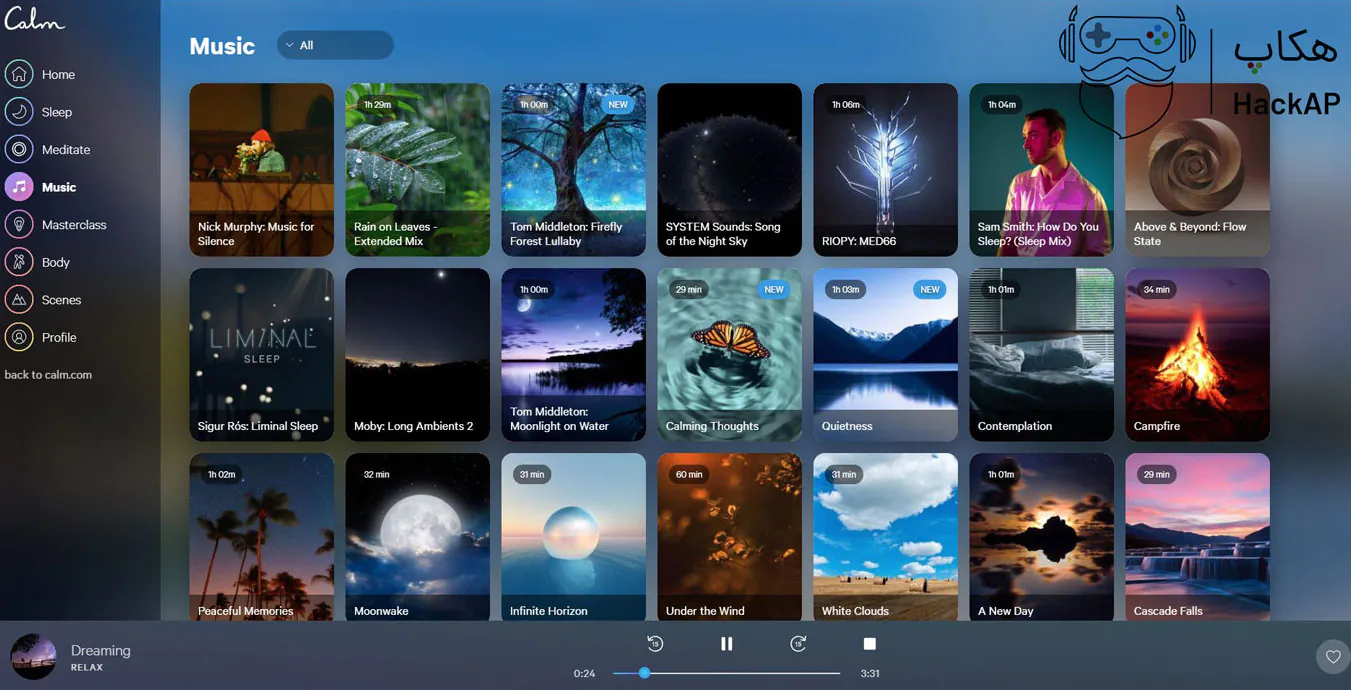Play Cascade Falls
The width and height of the screenshot is (1351, 690).
point(1198,537)
